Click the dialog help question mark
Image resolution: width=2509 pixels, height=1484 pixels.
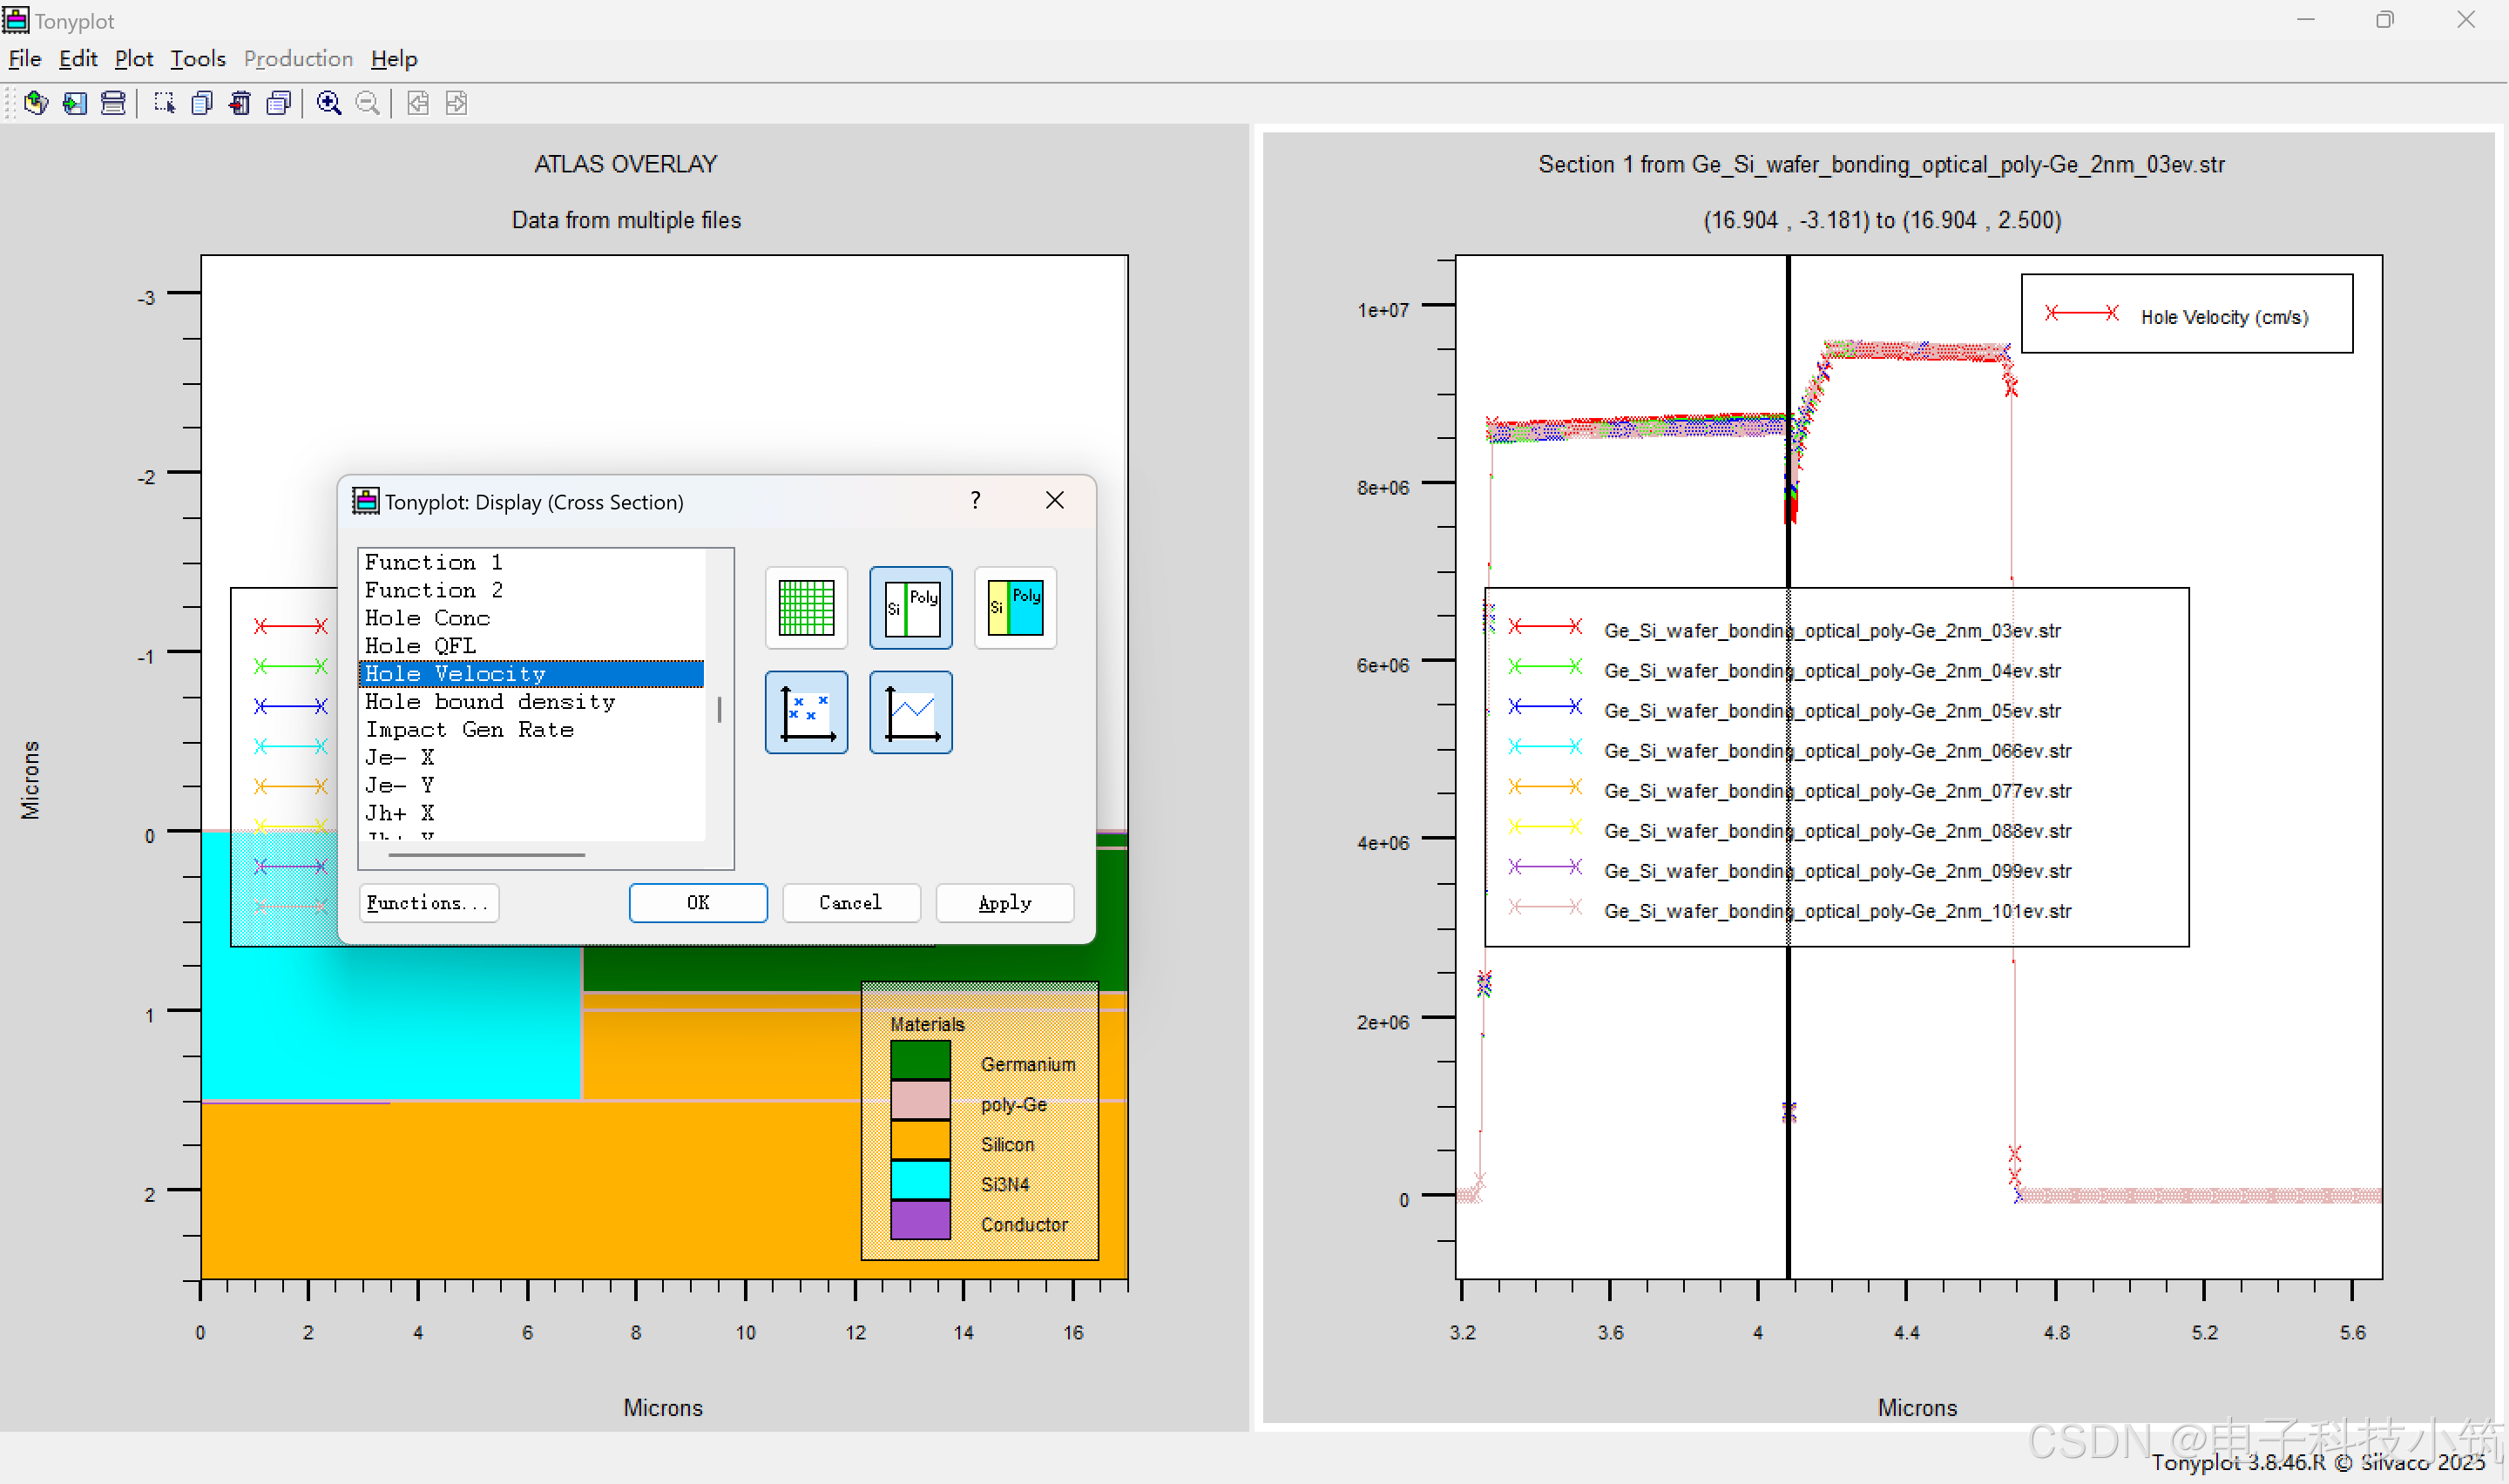pyautogui.click(x=975, y=500)
